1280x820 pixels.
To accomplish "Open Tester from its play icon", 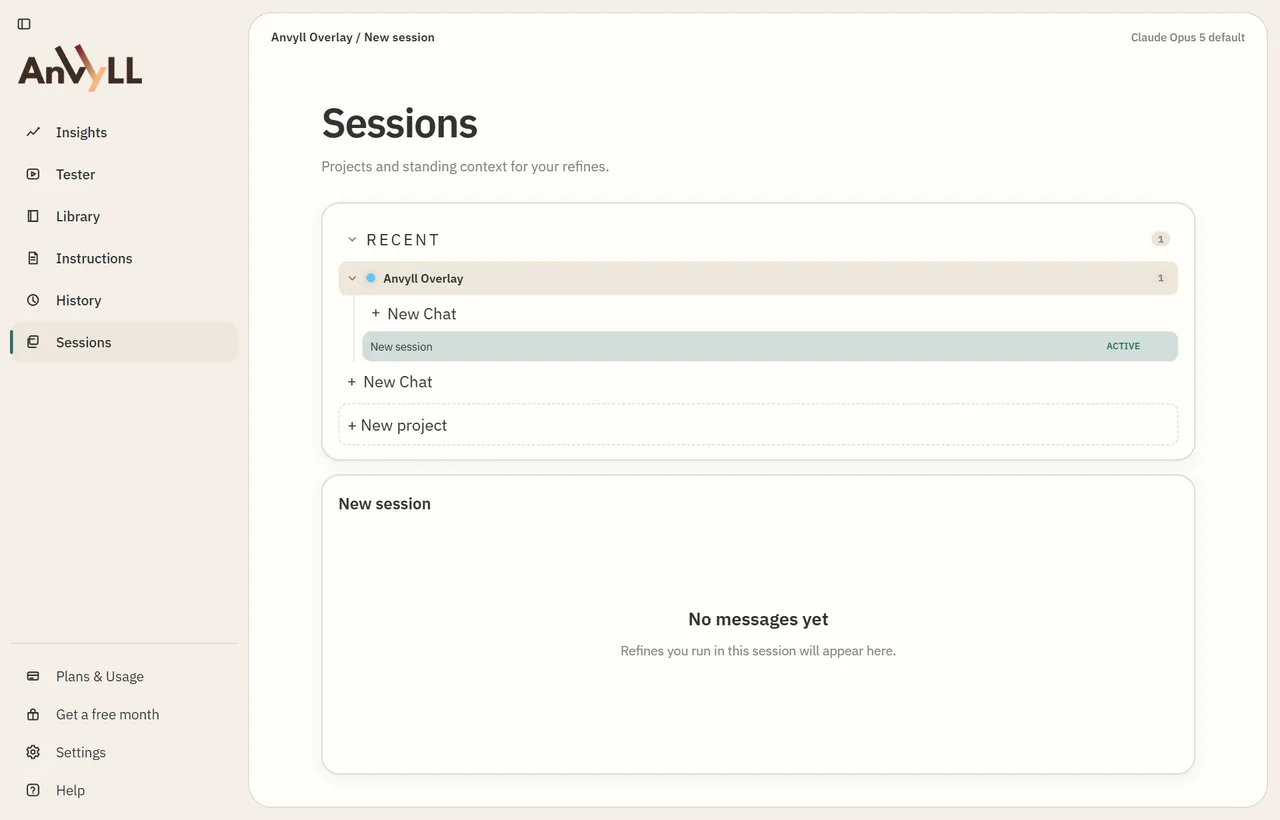I will click(33, 174).
